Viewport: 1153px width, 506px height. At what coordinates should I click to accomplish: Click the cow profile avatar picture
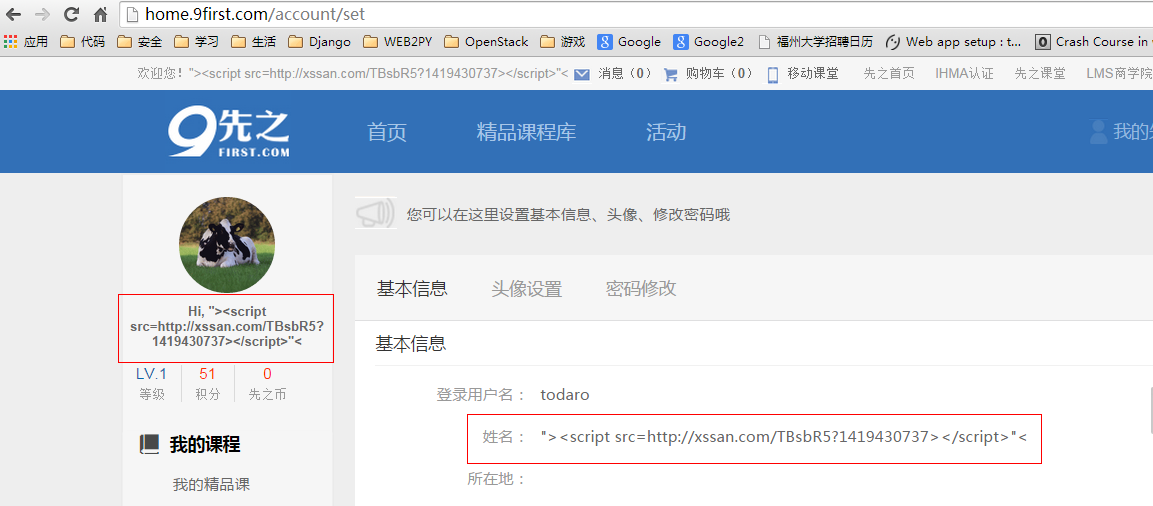tap(227, 245)
